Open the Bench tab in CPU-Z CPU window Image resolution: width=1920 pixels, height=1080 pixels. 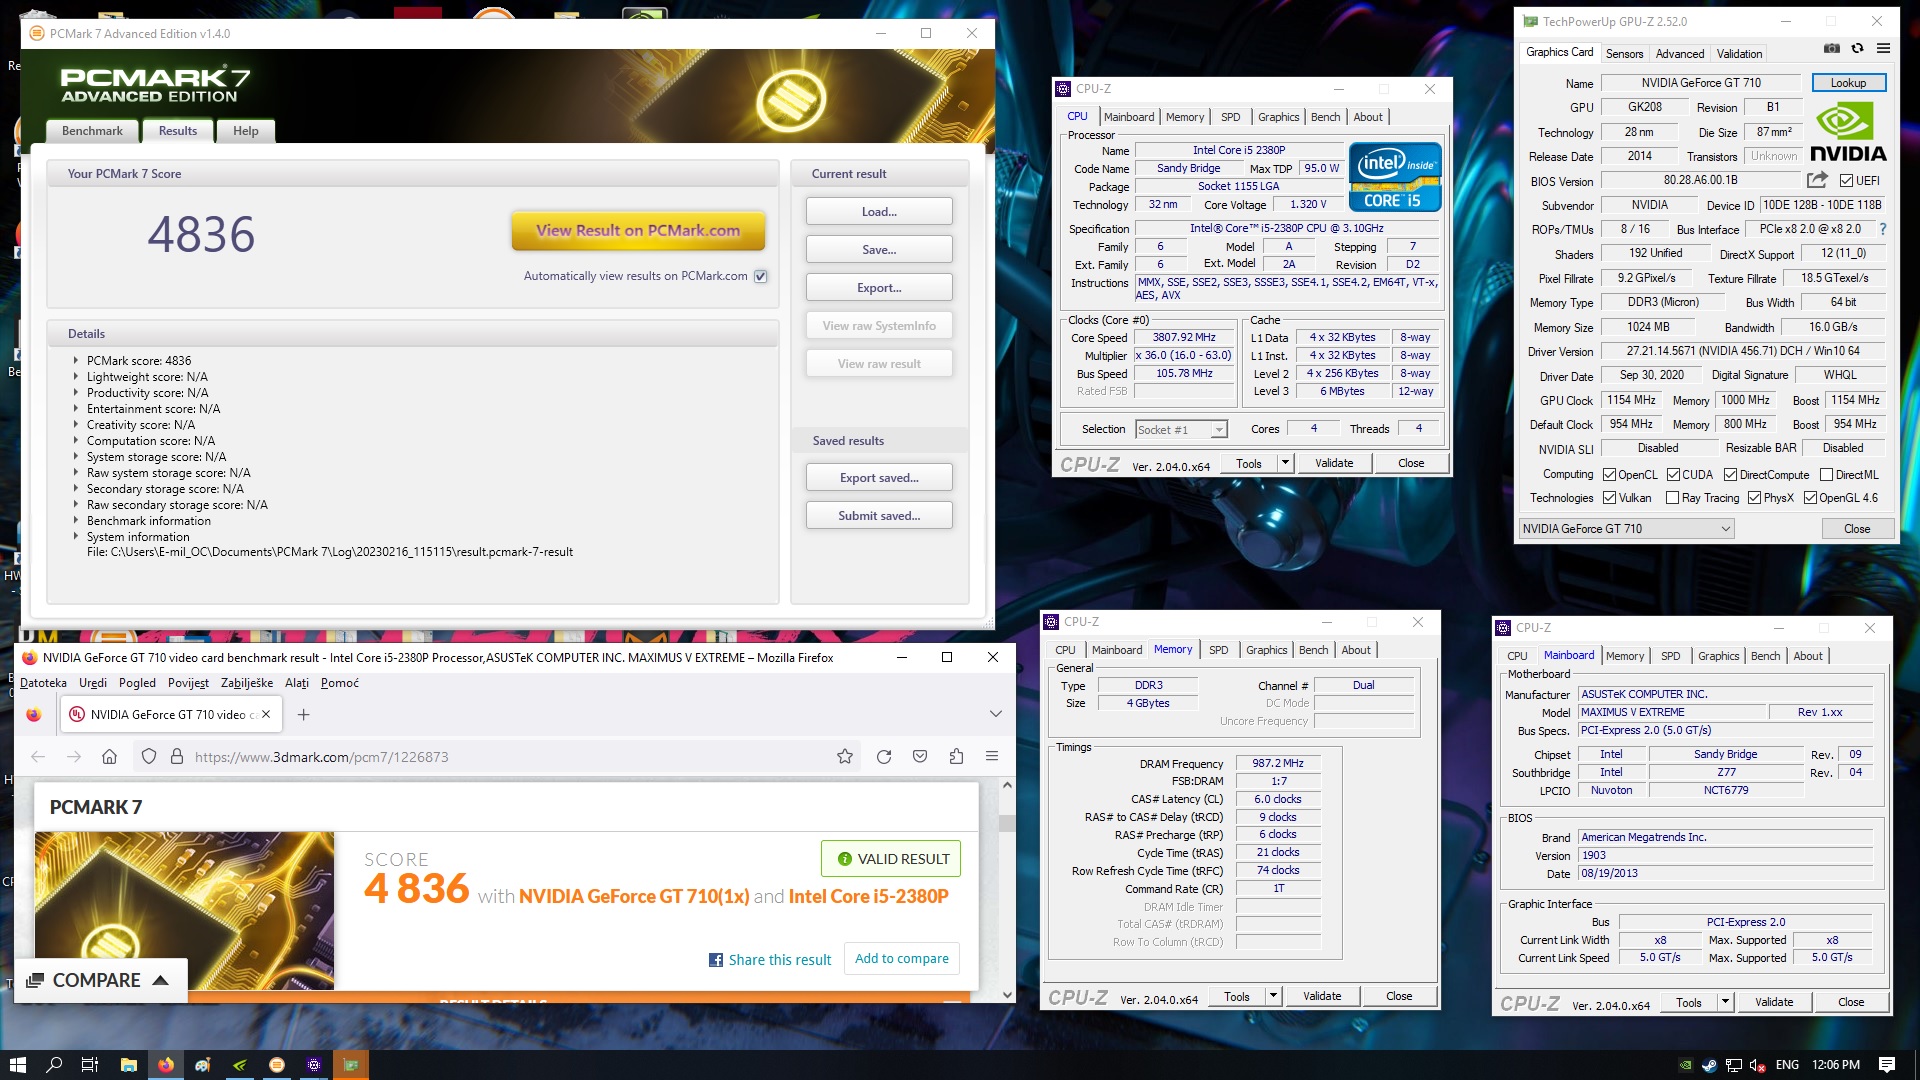1325,117
